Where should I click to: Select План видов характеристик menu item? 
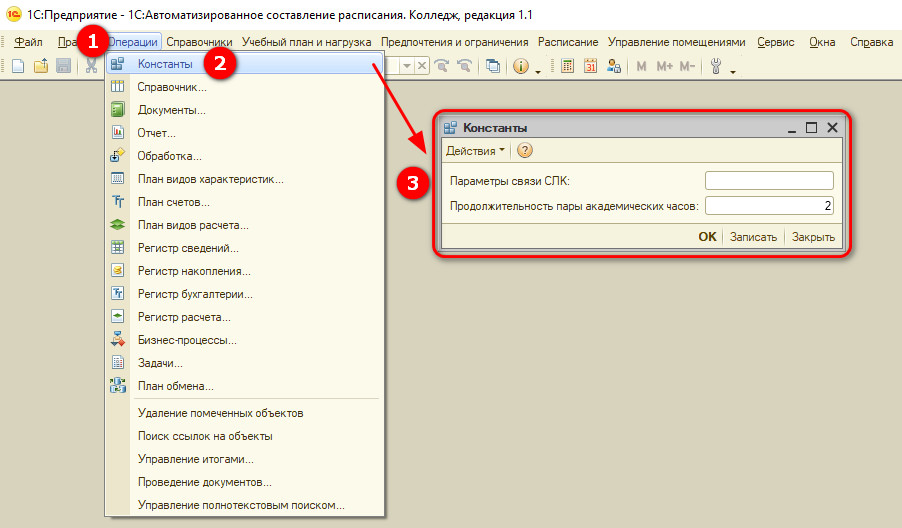click(x=244, y=179)
